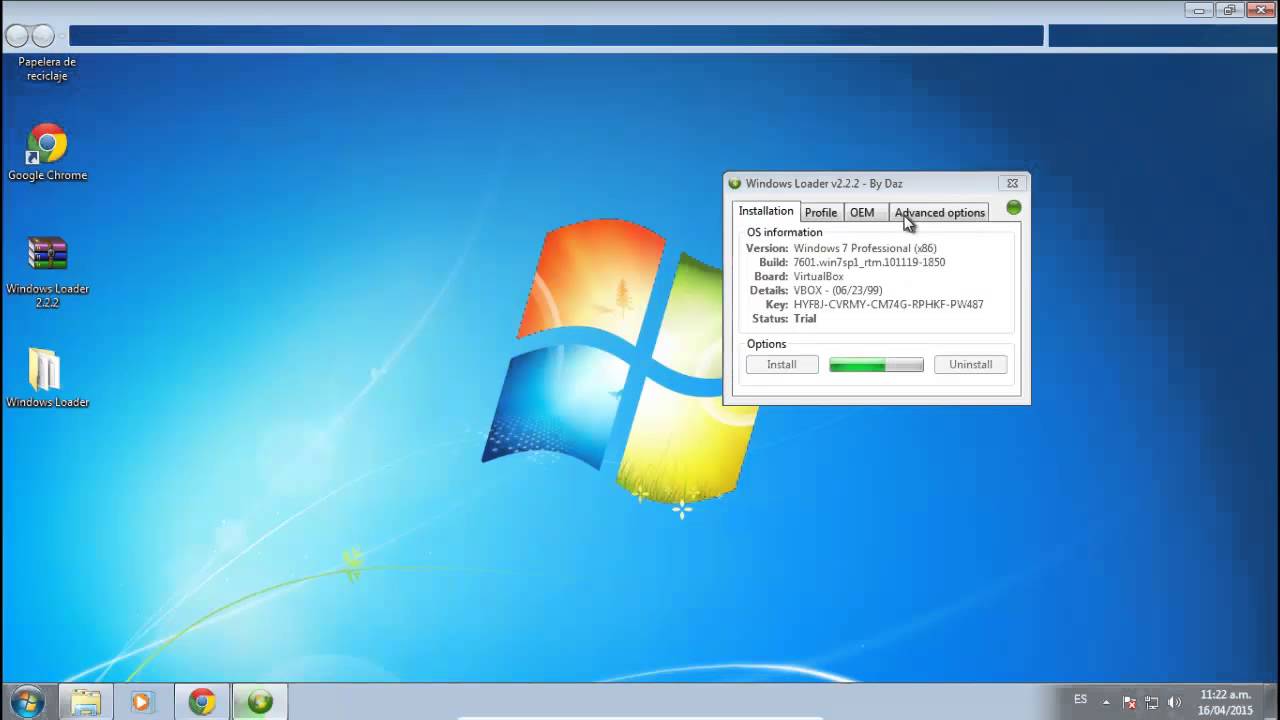Show hidden system tray icons
1280x720 pixels.
click(1106, 702)
